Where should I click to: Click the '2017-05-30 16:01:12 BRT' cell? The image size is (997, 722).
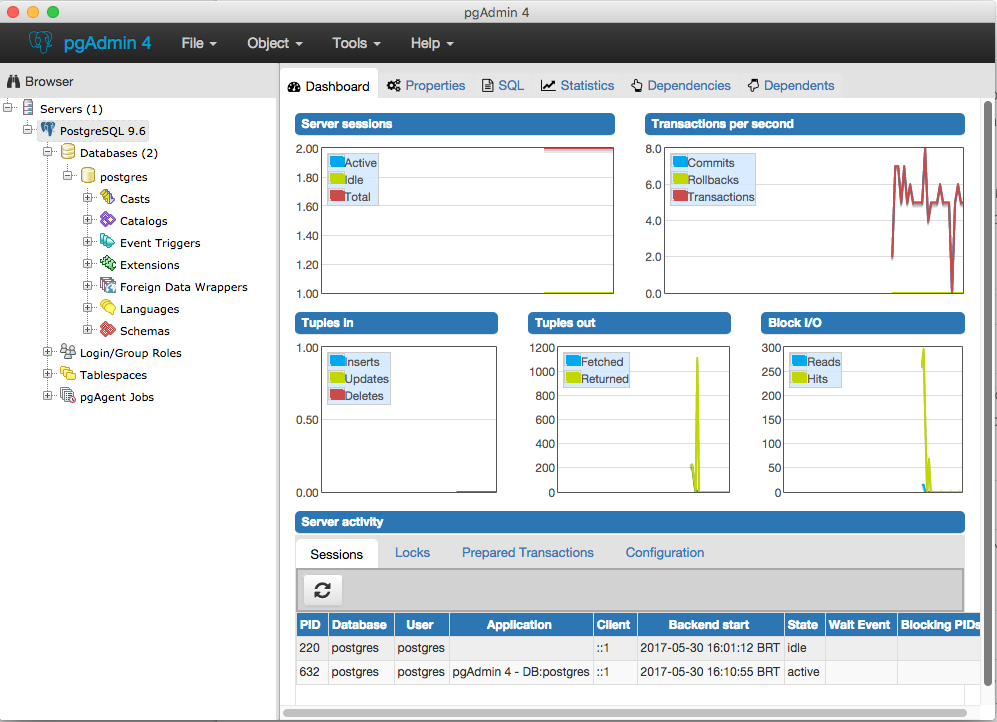710,648
